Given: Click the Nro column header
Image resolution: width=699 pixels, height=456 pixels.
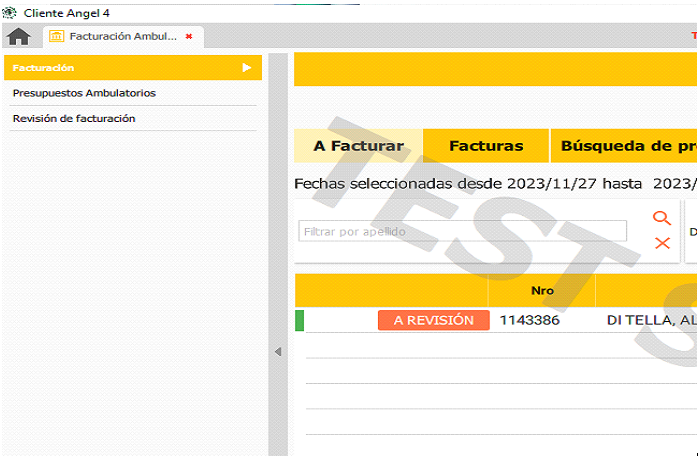Looking at the screenshot, I should pyautogui.click(x=542, y=291).
